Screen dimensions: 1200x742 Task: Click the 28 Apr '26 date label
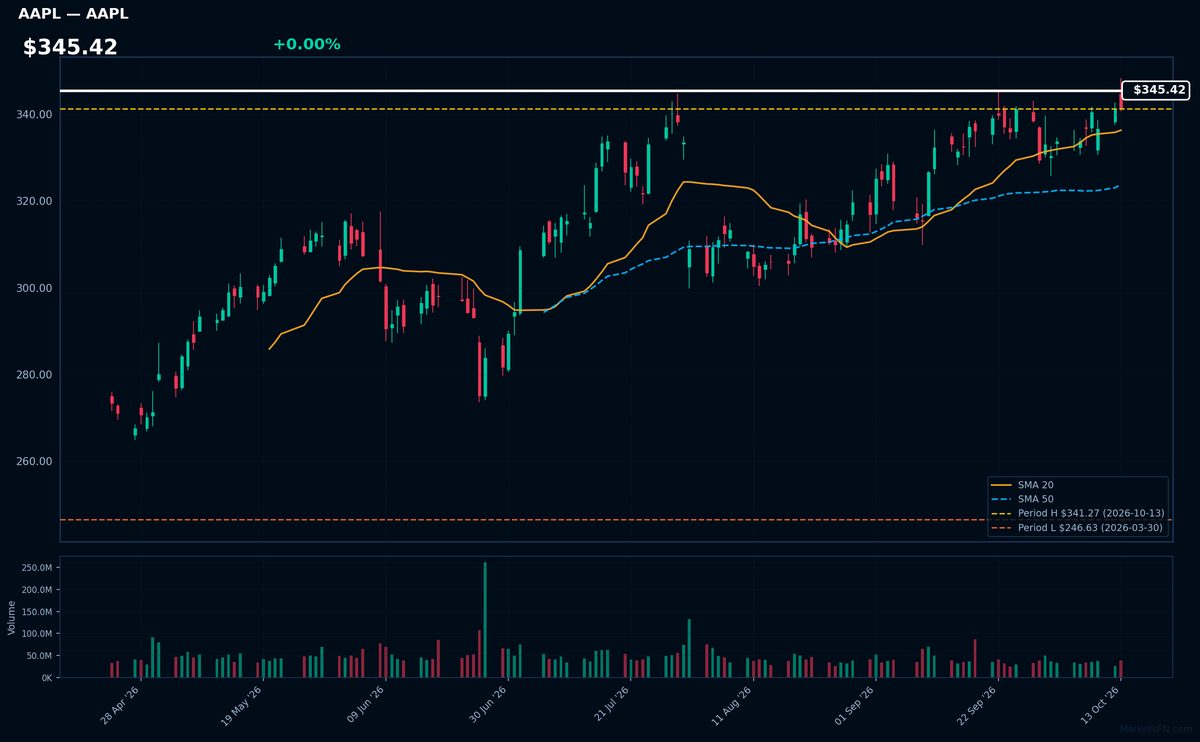(x=118, y=704)
